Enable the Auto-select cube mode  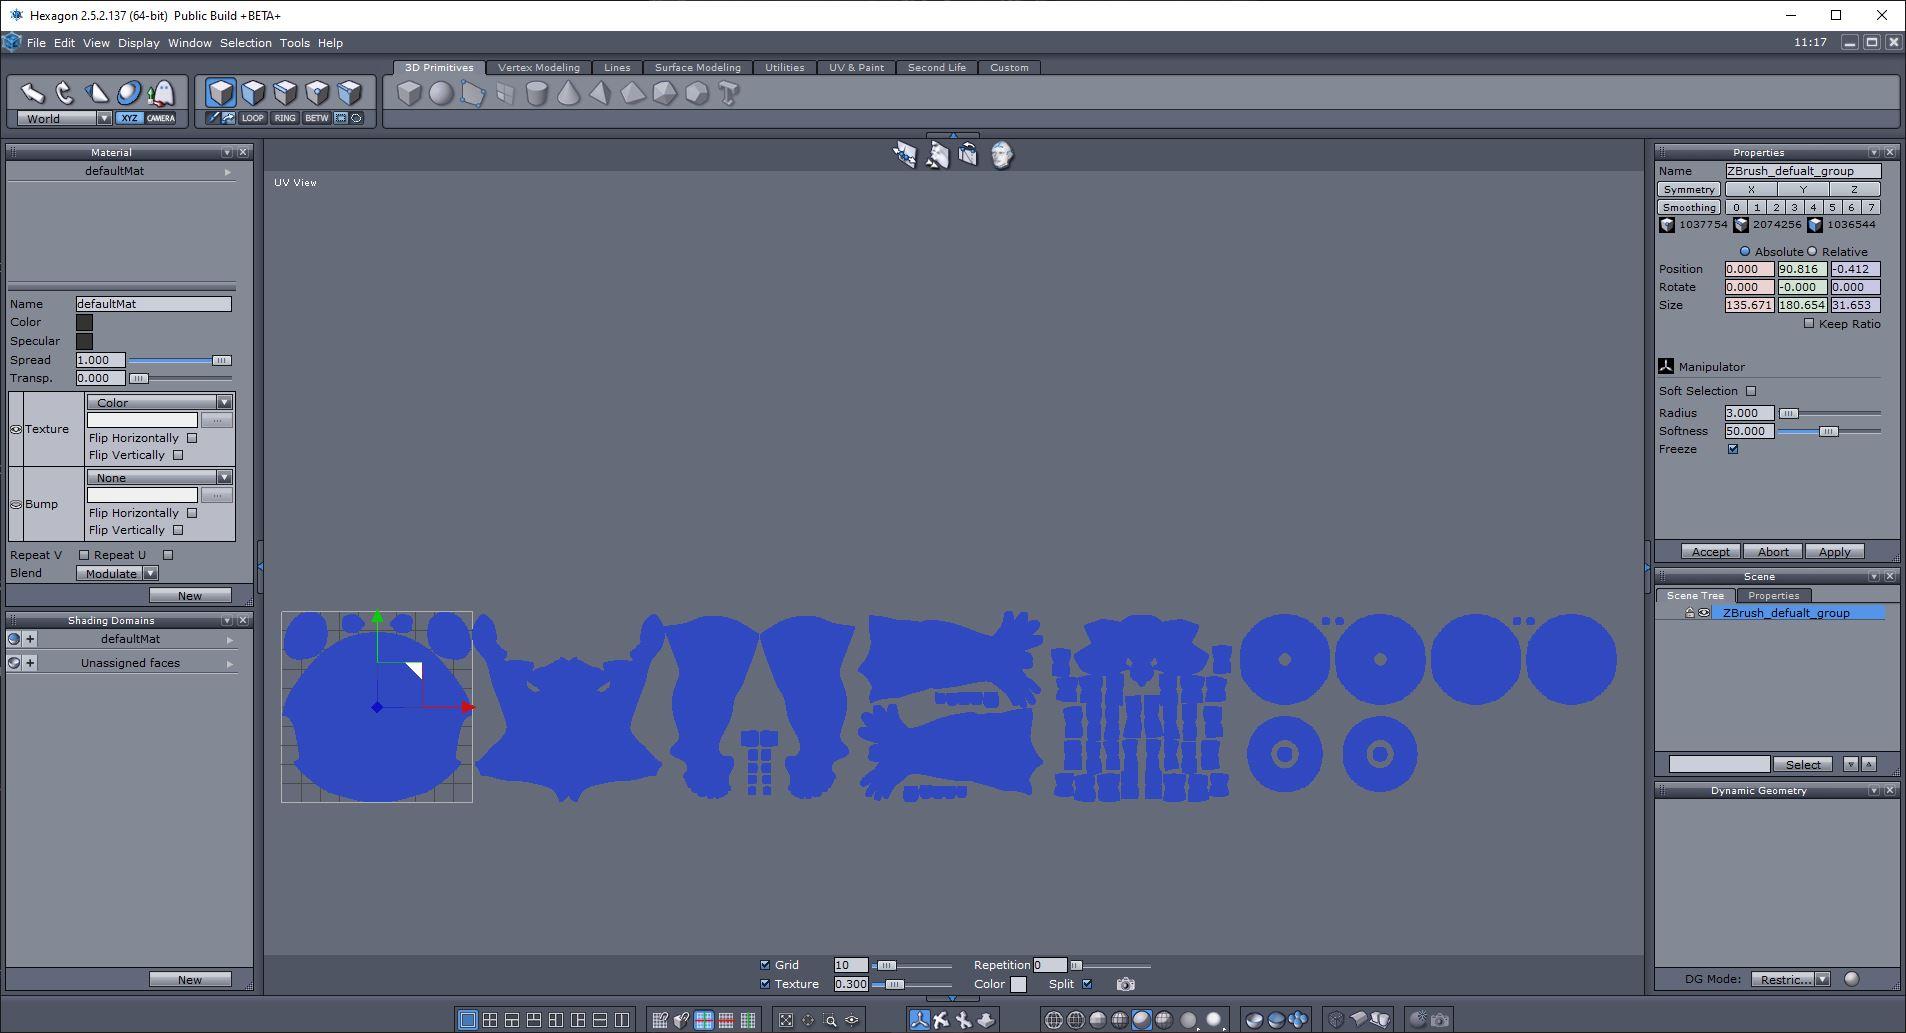(x=349, y=93)
